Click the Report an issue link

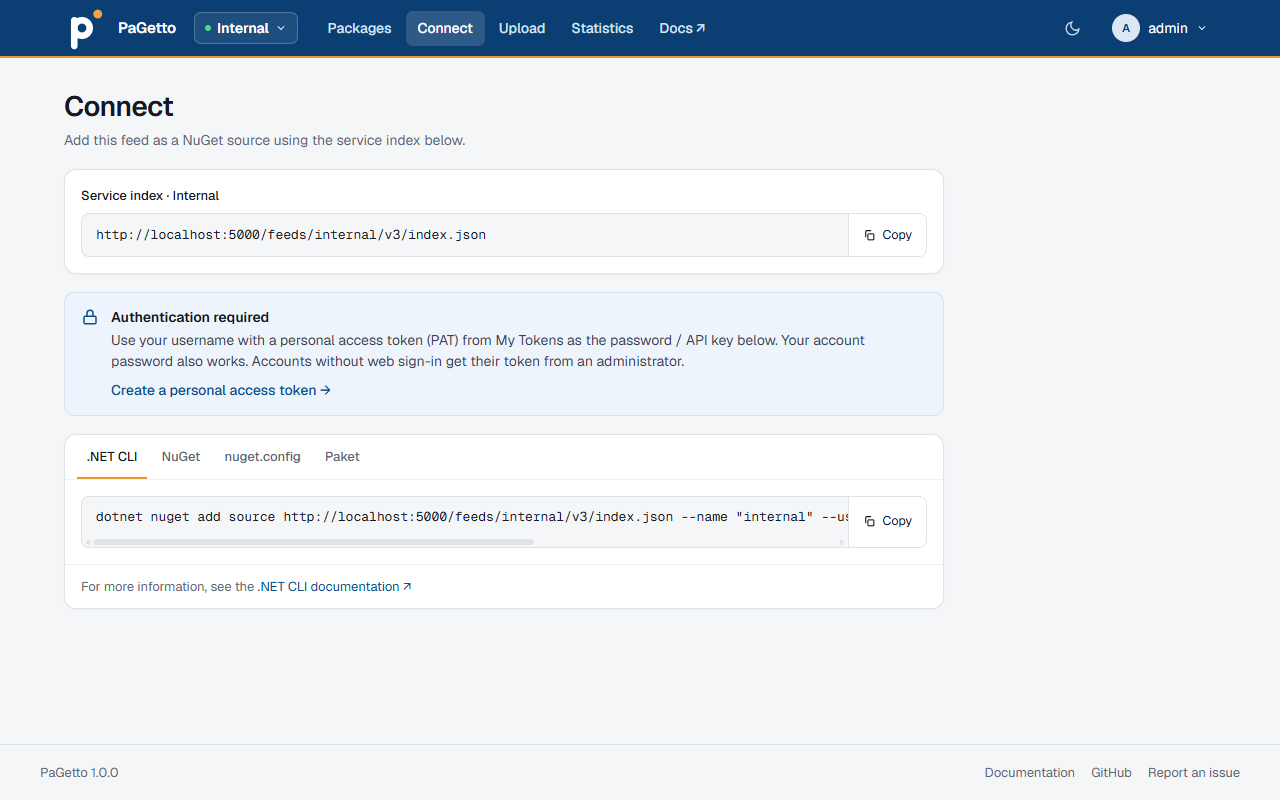[x=1194, y=773]
